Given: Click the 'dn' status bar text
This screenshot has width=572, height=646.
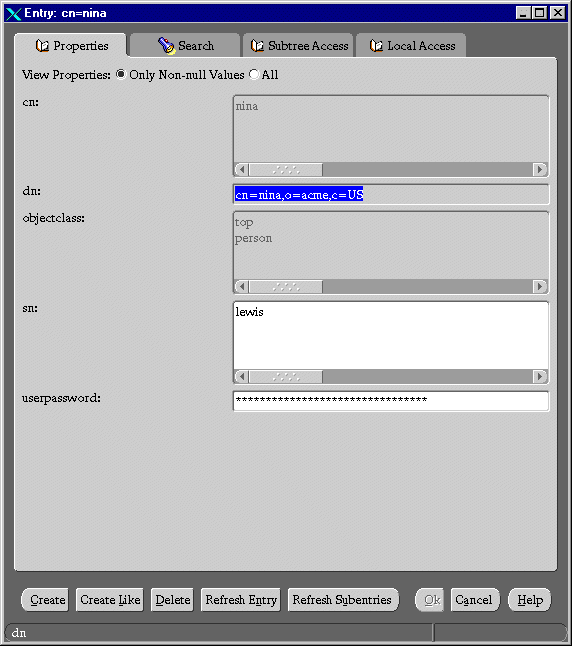Looking at the screenshot, I should tap(19, 633).
